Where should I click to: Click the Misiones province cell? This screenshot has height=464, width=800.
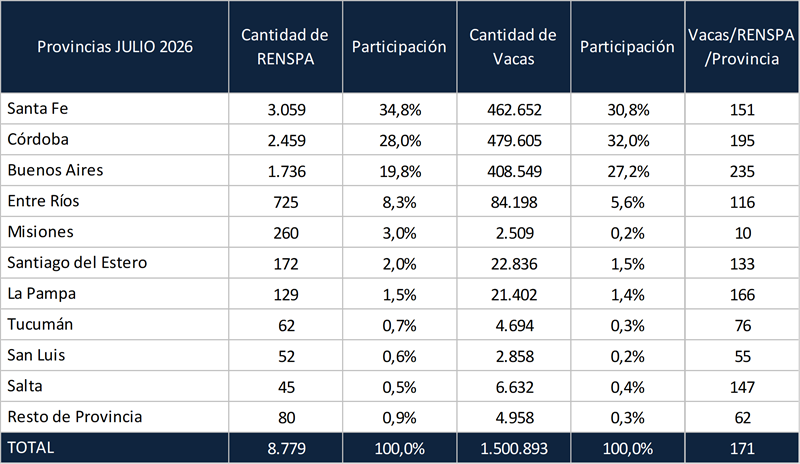coord(115,232)
